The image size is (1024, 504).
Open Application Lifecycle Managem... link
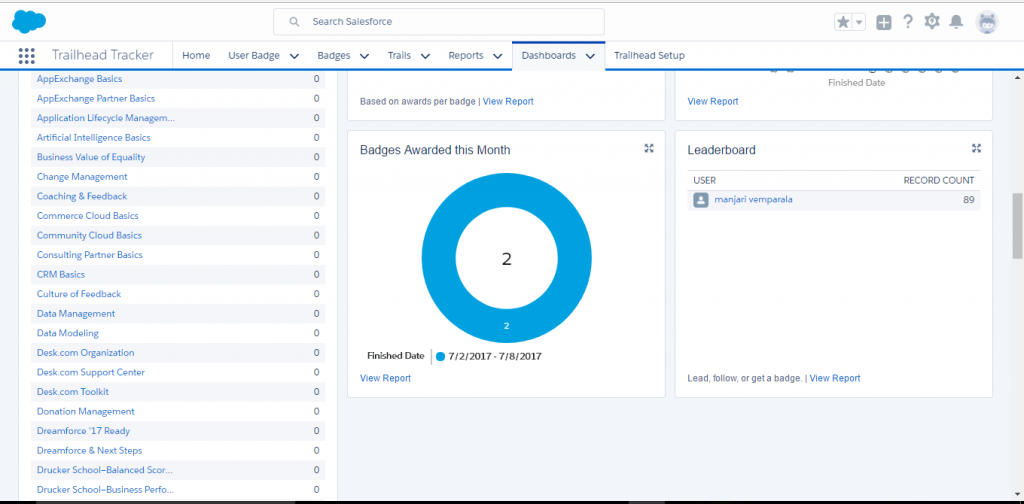(106, 118)
